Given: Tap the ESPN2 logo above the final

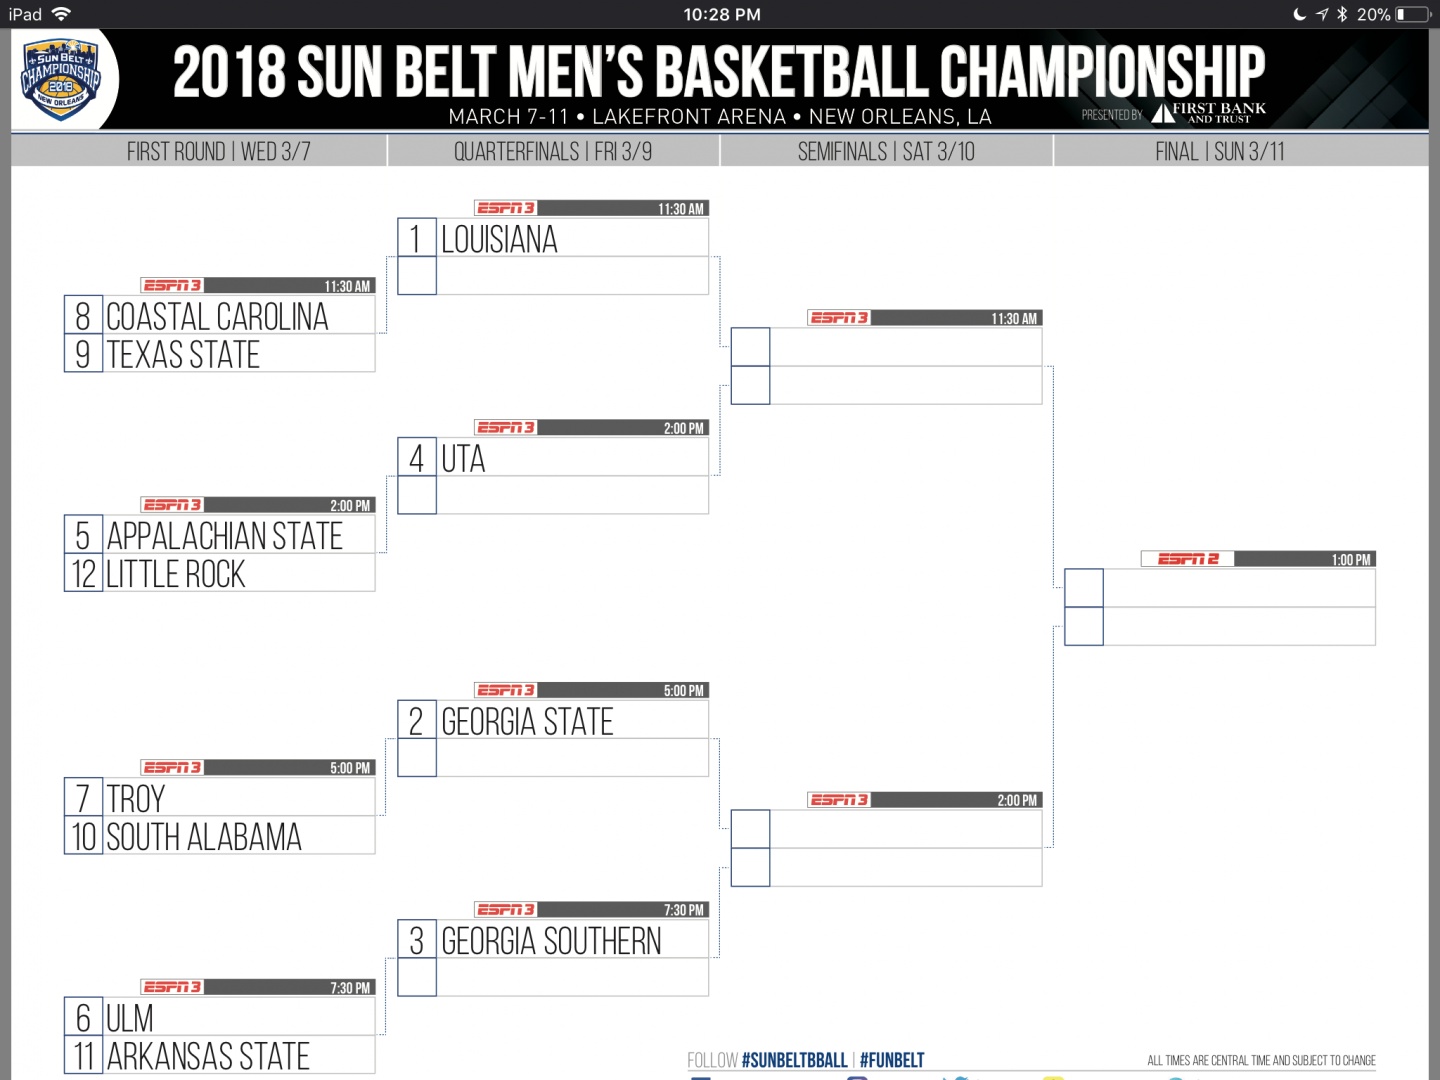Looking at the screenshot, I should tap(1188, 559).
